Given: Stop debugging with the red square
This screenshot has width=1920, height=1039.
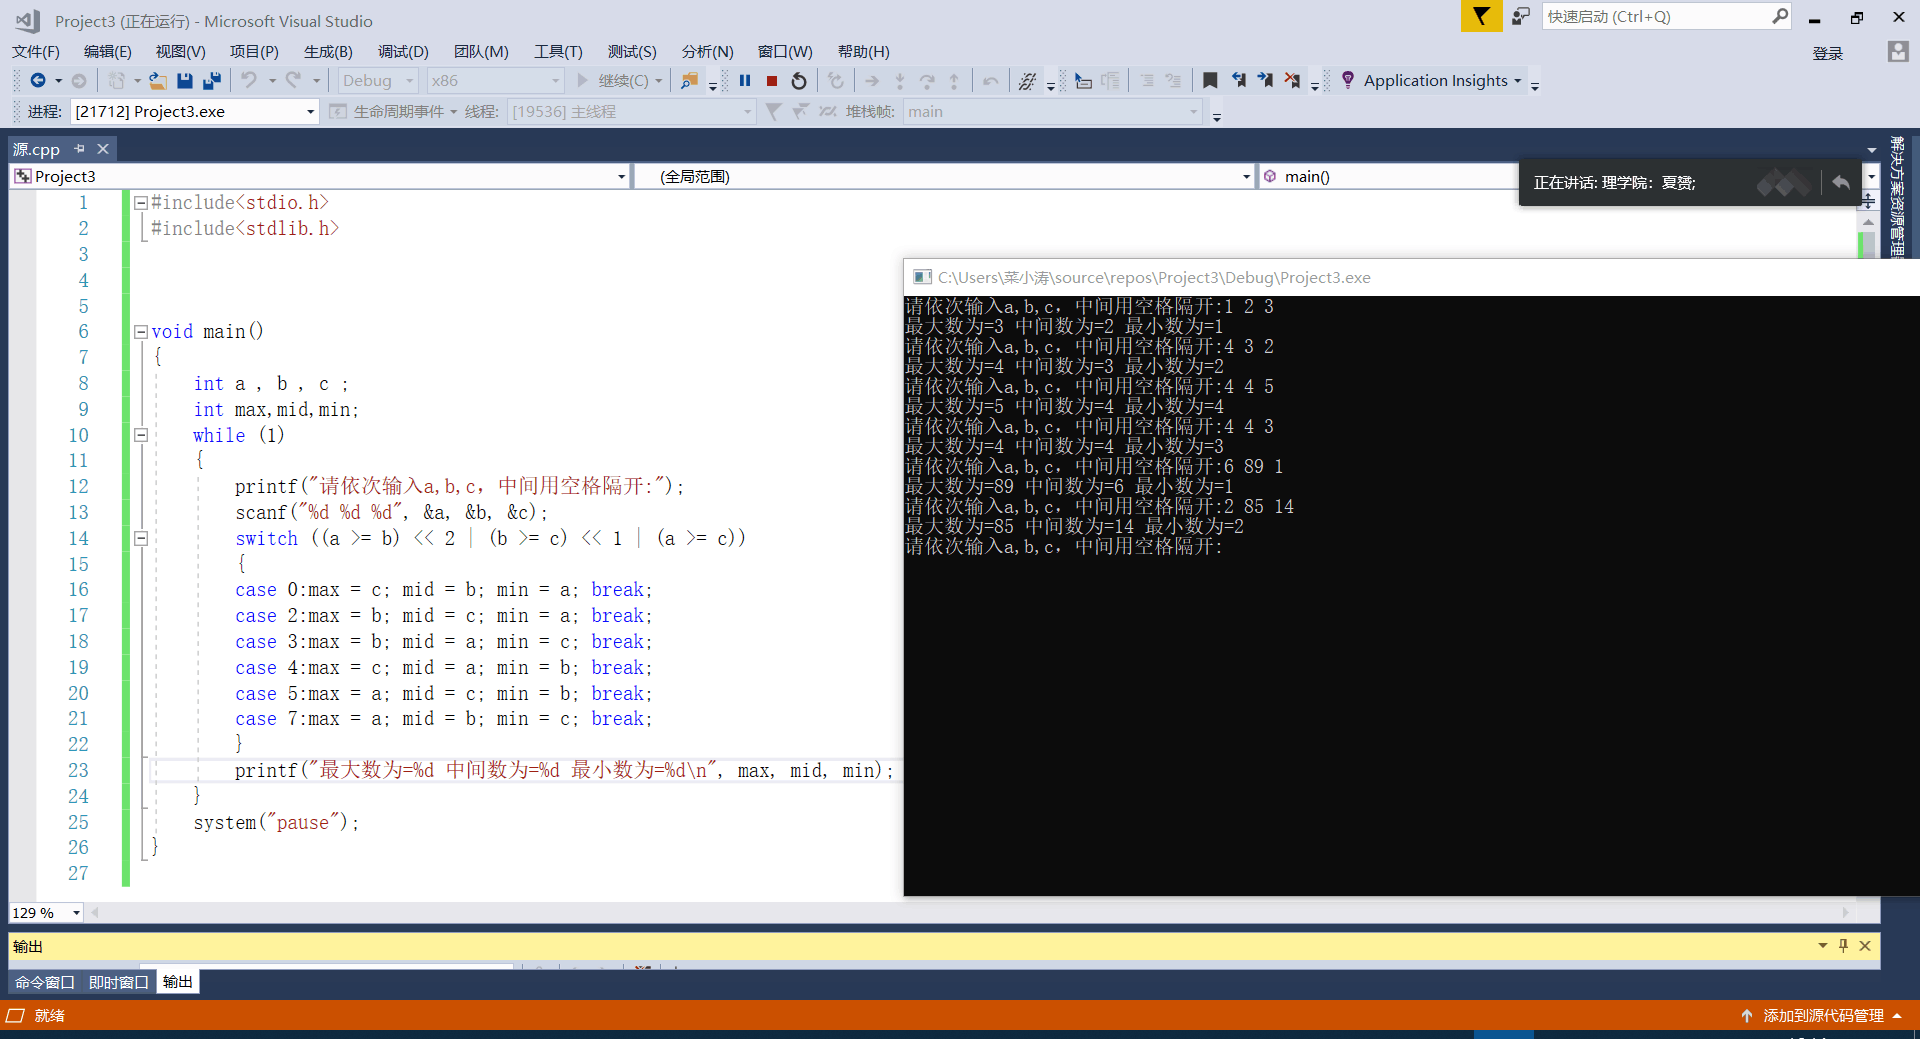Looking at the screenshot, I should point(772,81).
